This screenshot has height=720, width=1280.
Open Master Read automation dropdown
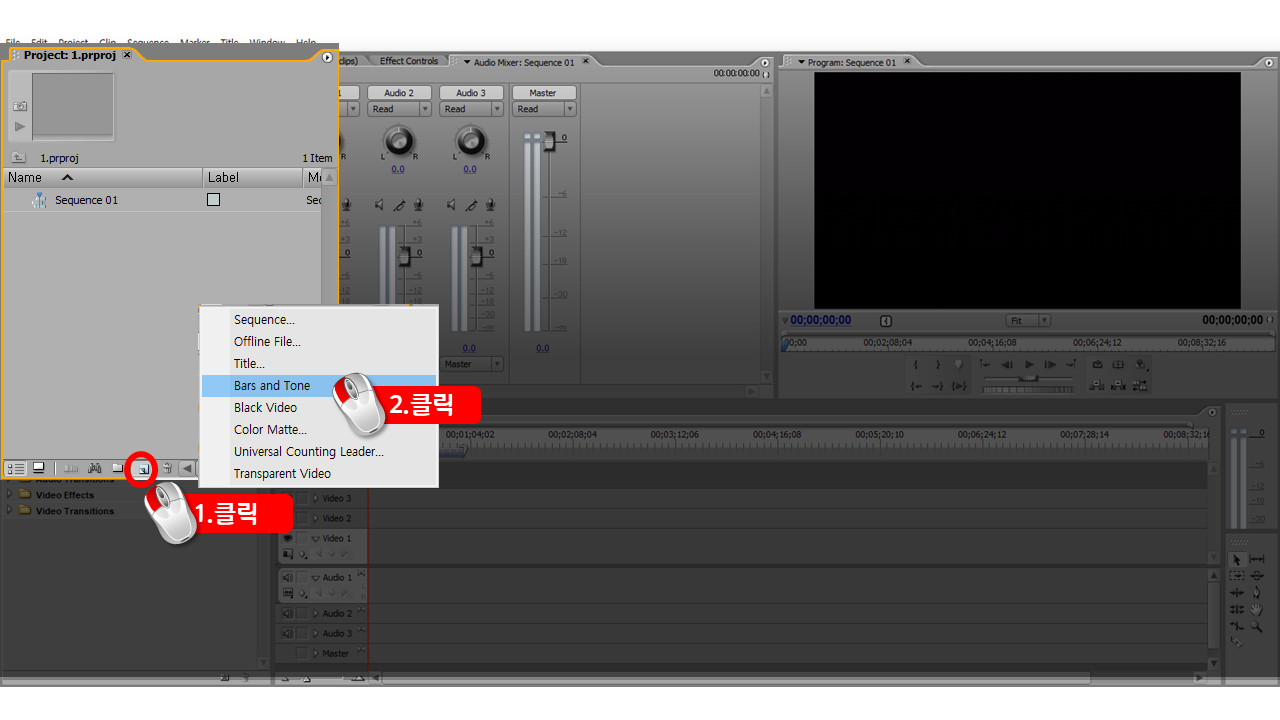(544, 109)
